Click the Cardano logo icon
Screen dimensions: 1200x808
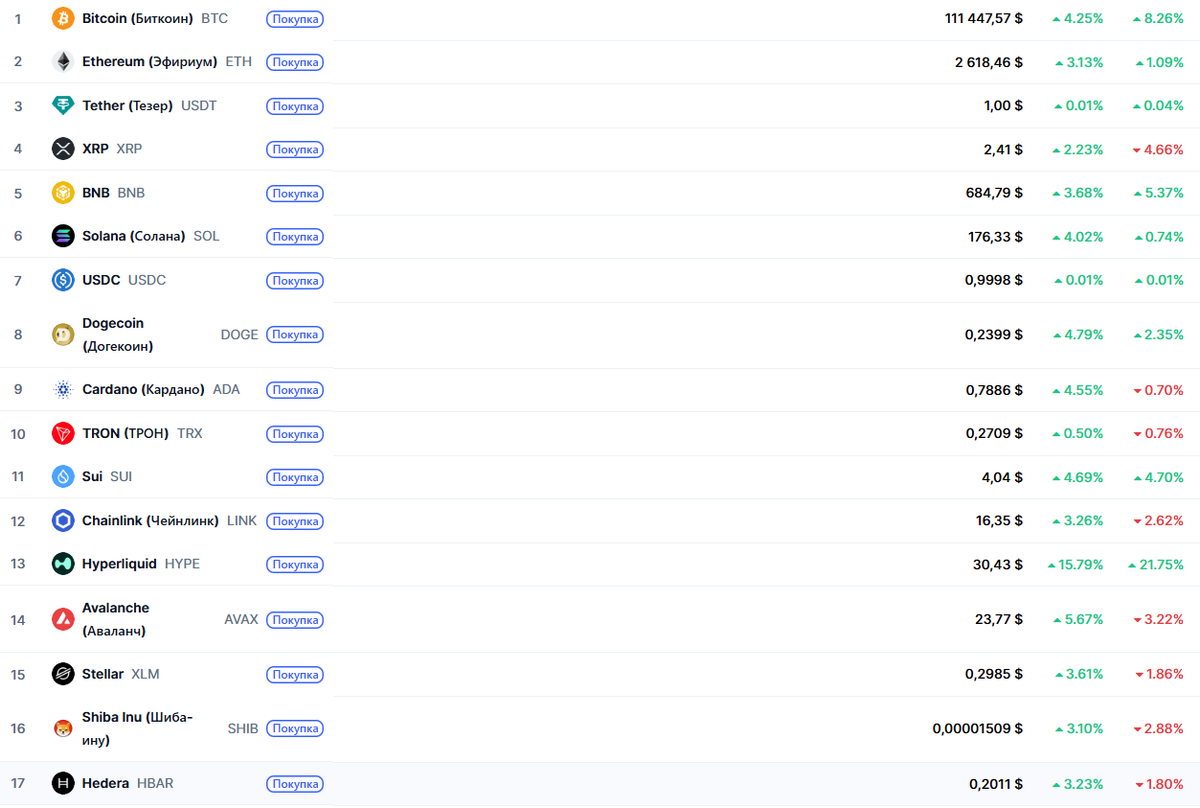click(63, 389)
